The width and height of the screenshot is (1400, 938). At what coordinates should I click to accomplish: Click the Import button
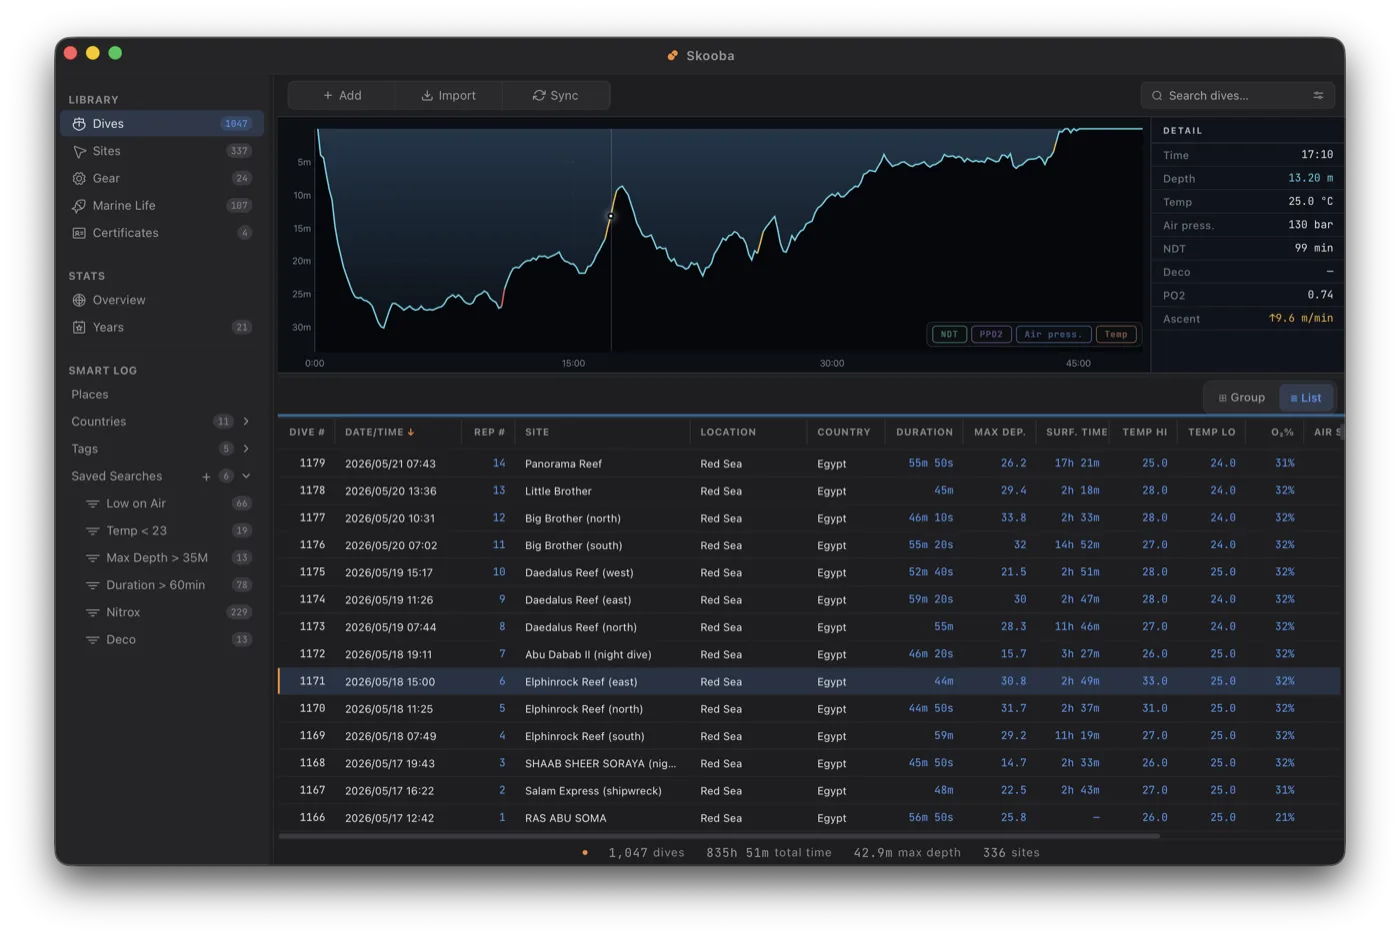pos(448,95)
